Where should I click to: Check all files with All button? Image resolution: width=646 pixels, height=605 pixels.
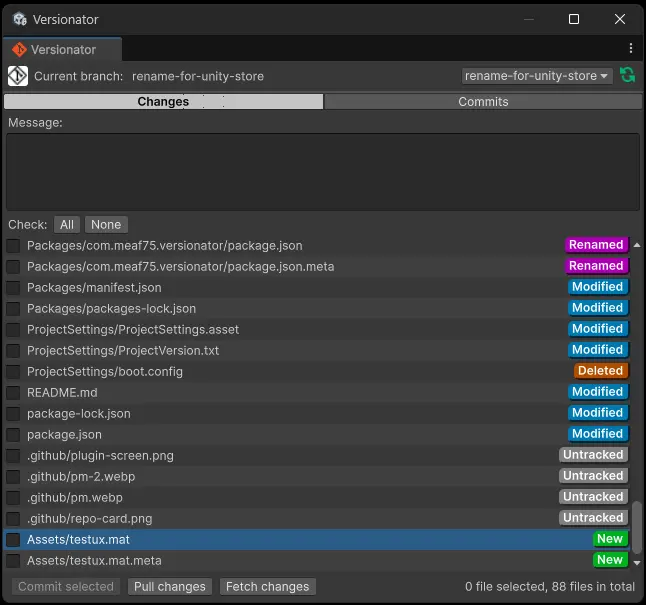point(67,225)
